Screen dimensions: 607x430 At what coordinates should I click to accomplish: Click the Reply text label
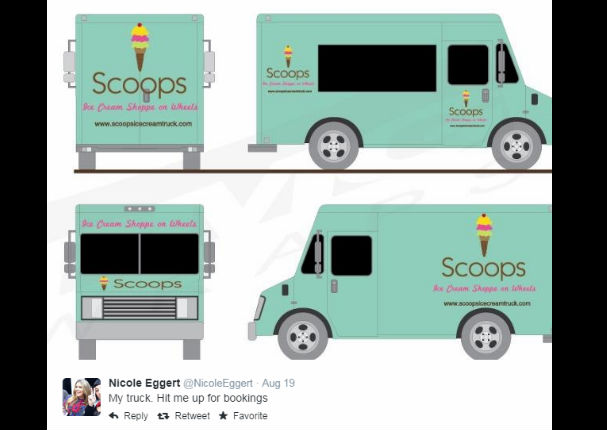tap(135, 416)
